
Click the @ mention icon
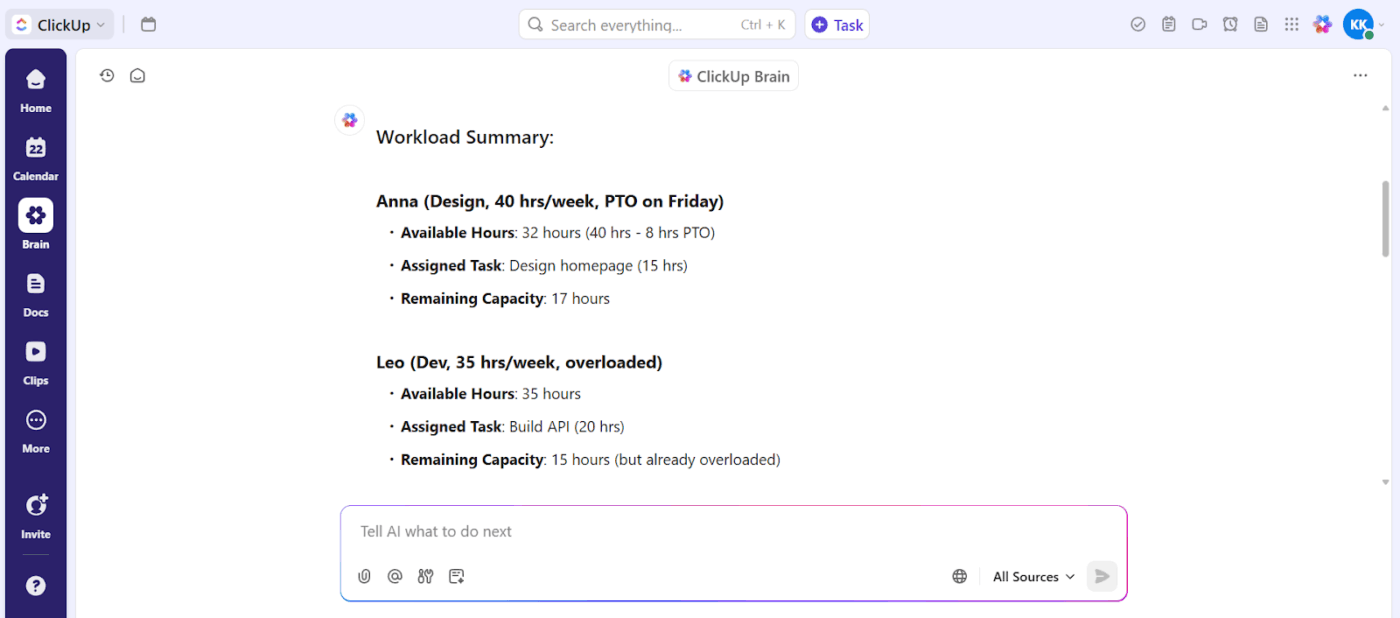(395, 576)
